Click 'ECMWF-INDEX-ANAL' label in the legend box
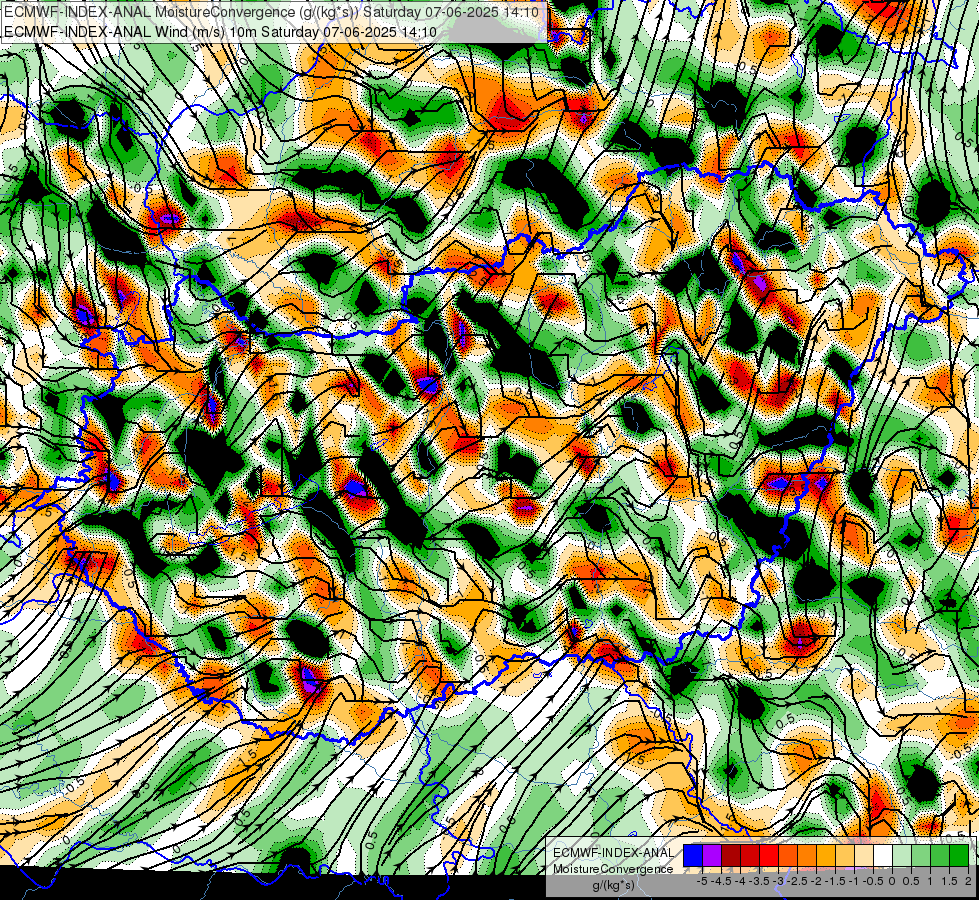This screenshot has height=900, width=979. (x=613, y=853)
